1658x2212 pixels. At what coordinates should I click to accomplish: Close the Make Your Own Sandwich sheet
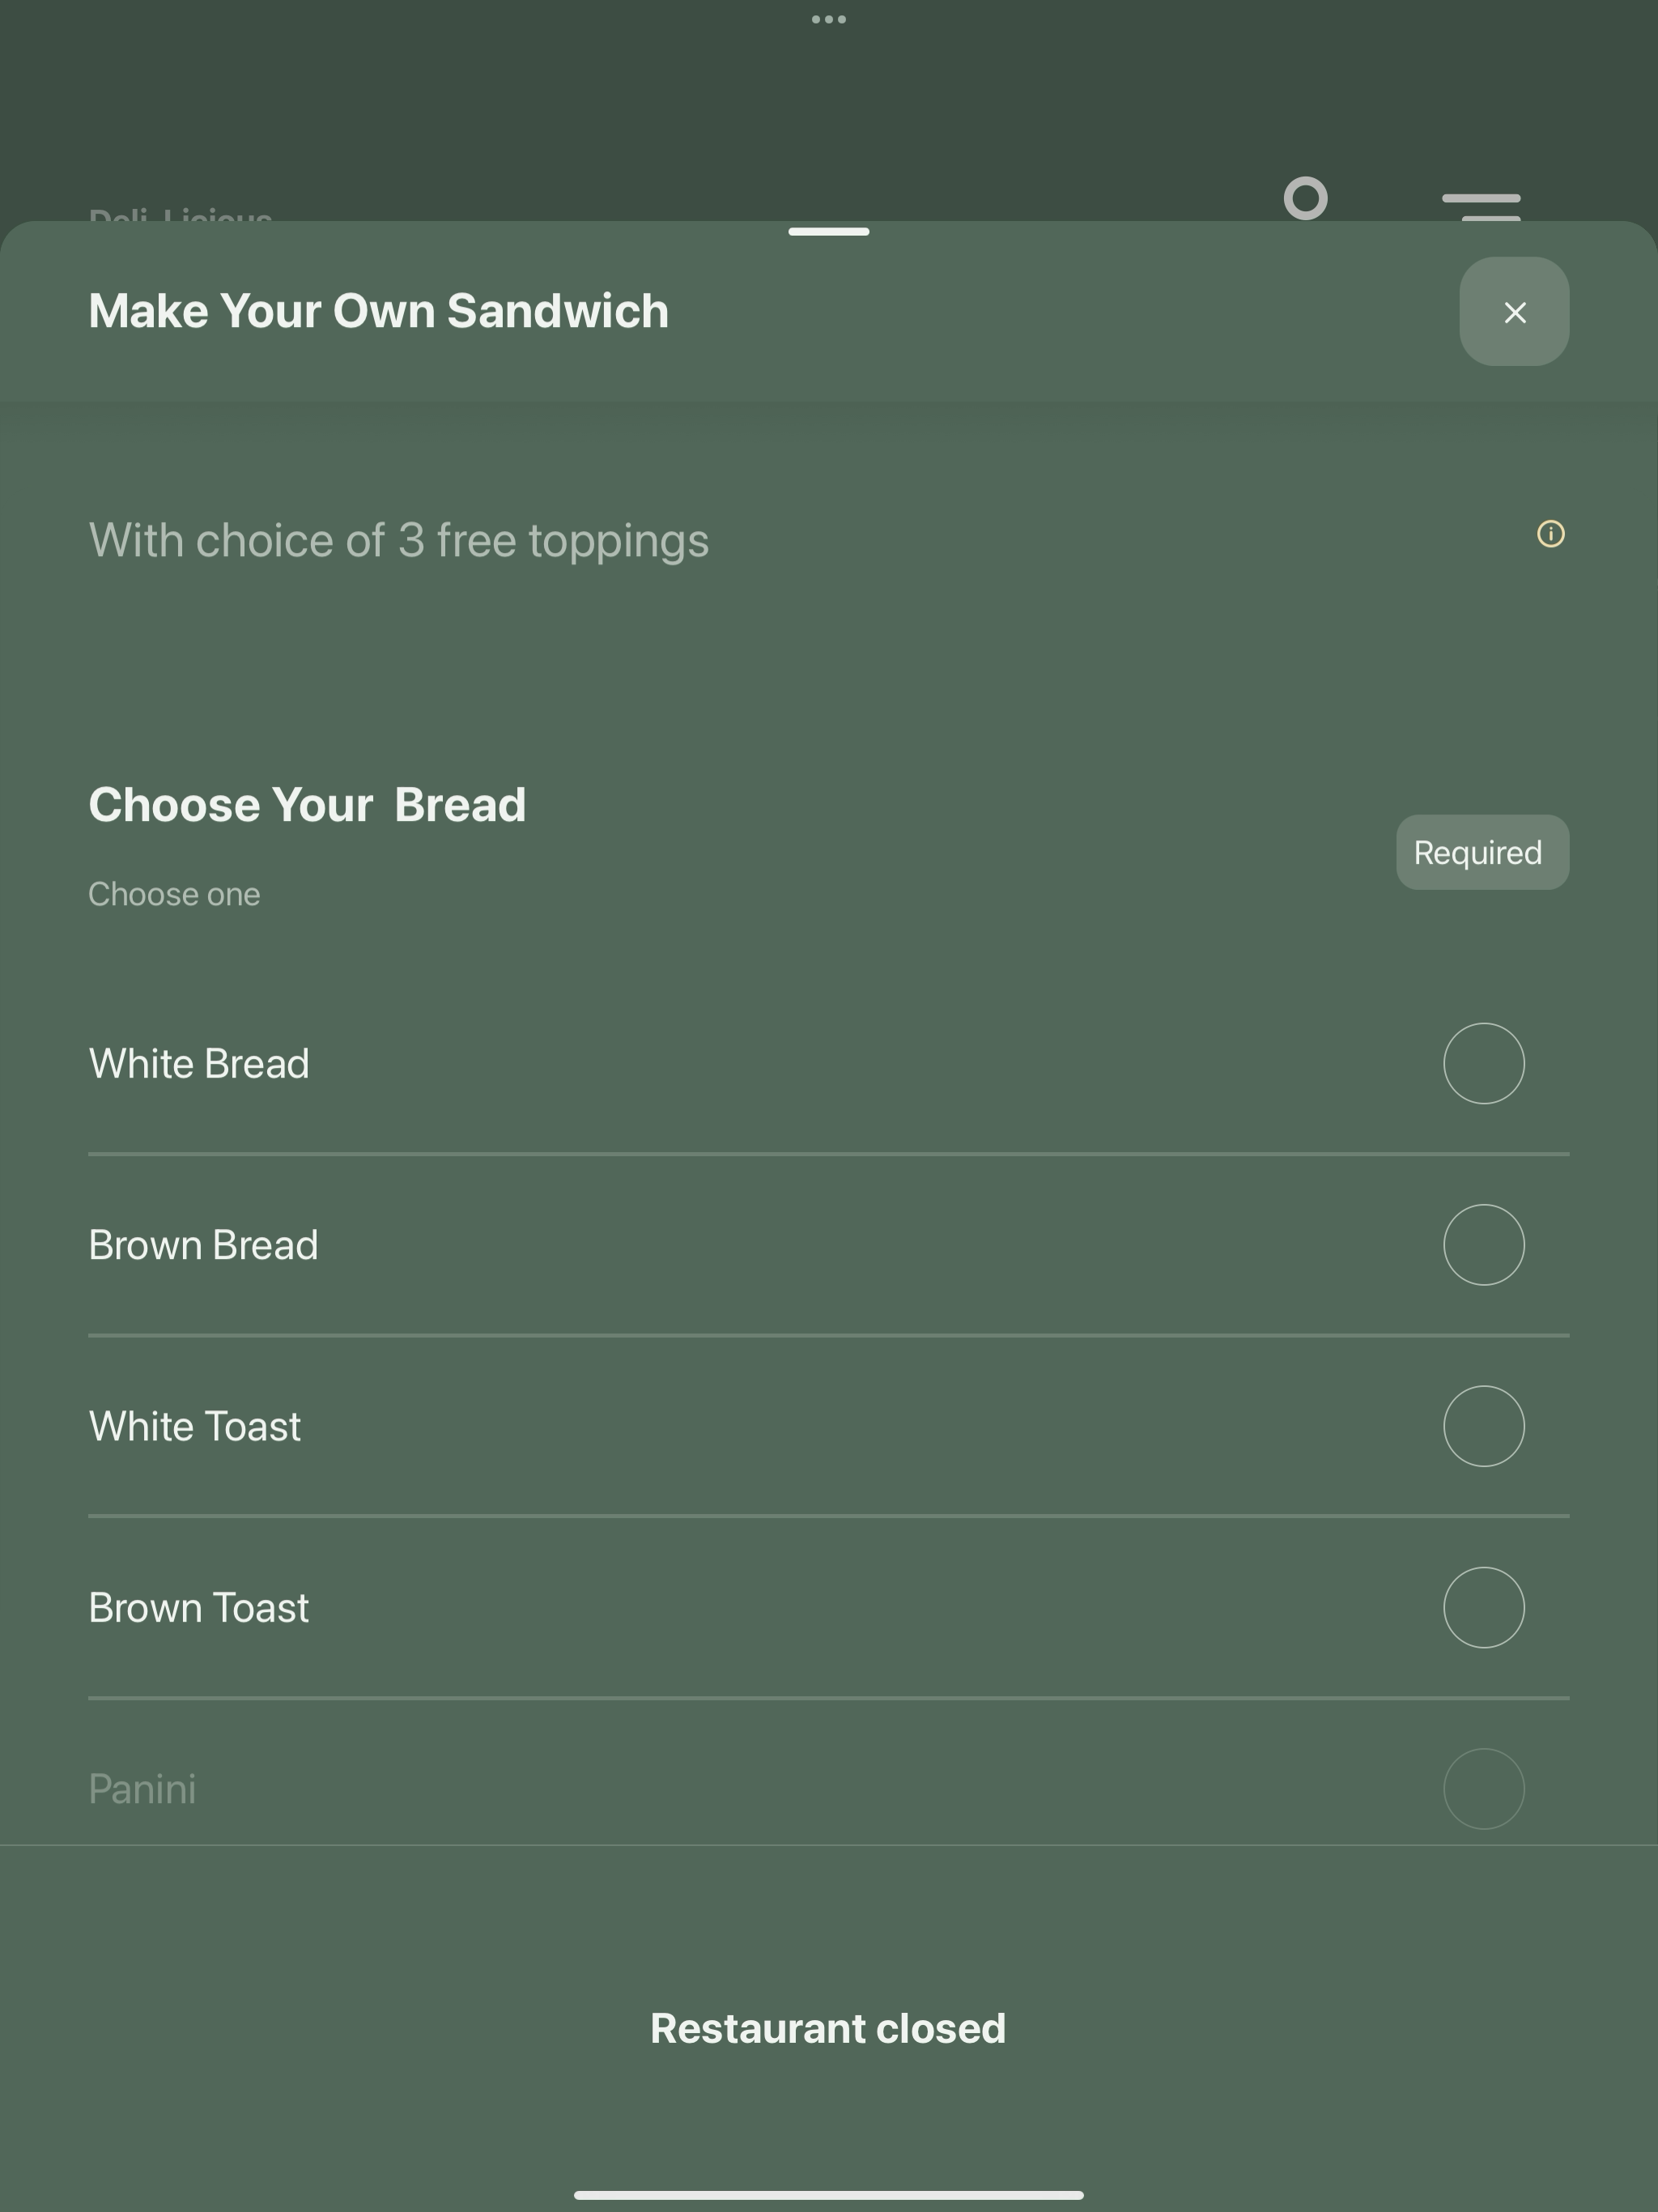point(1514,312)
